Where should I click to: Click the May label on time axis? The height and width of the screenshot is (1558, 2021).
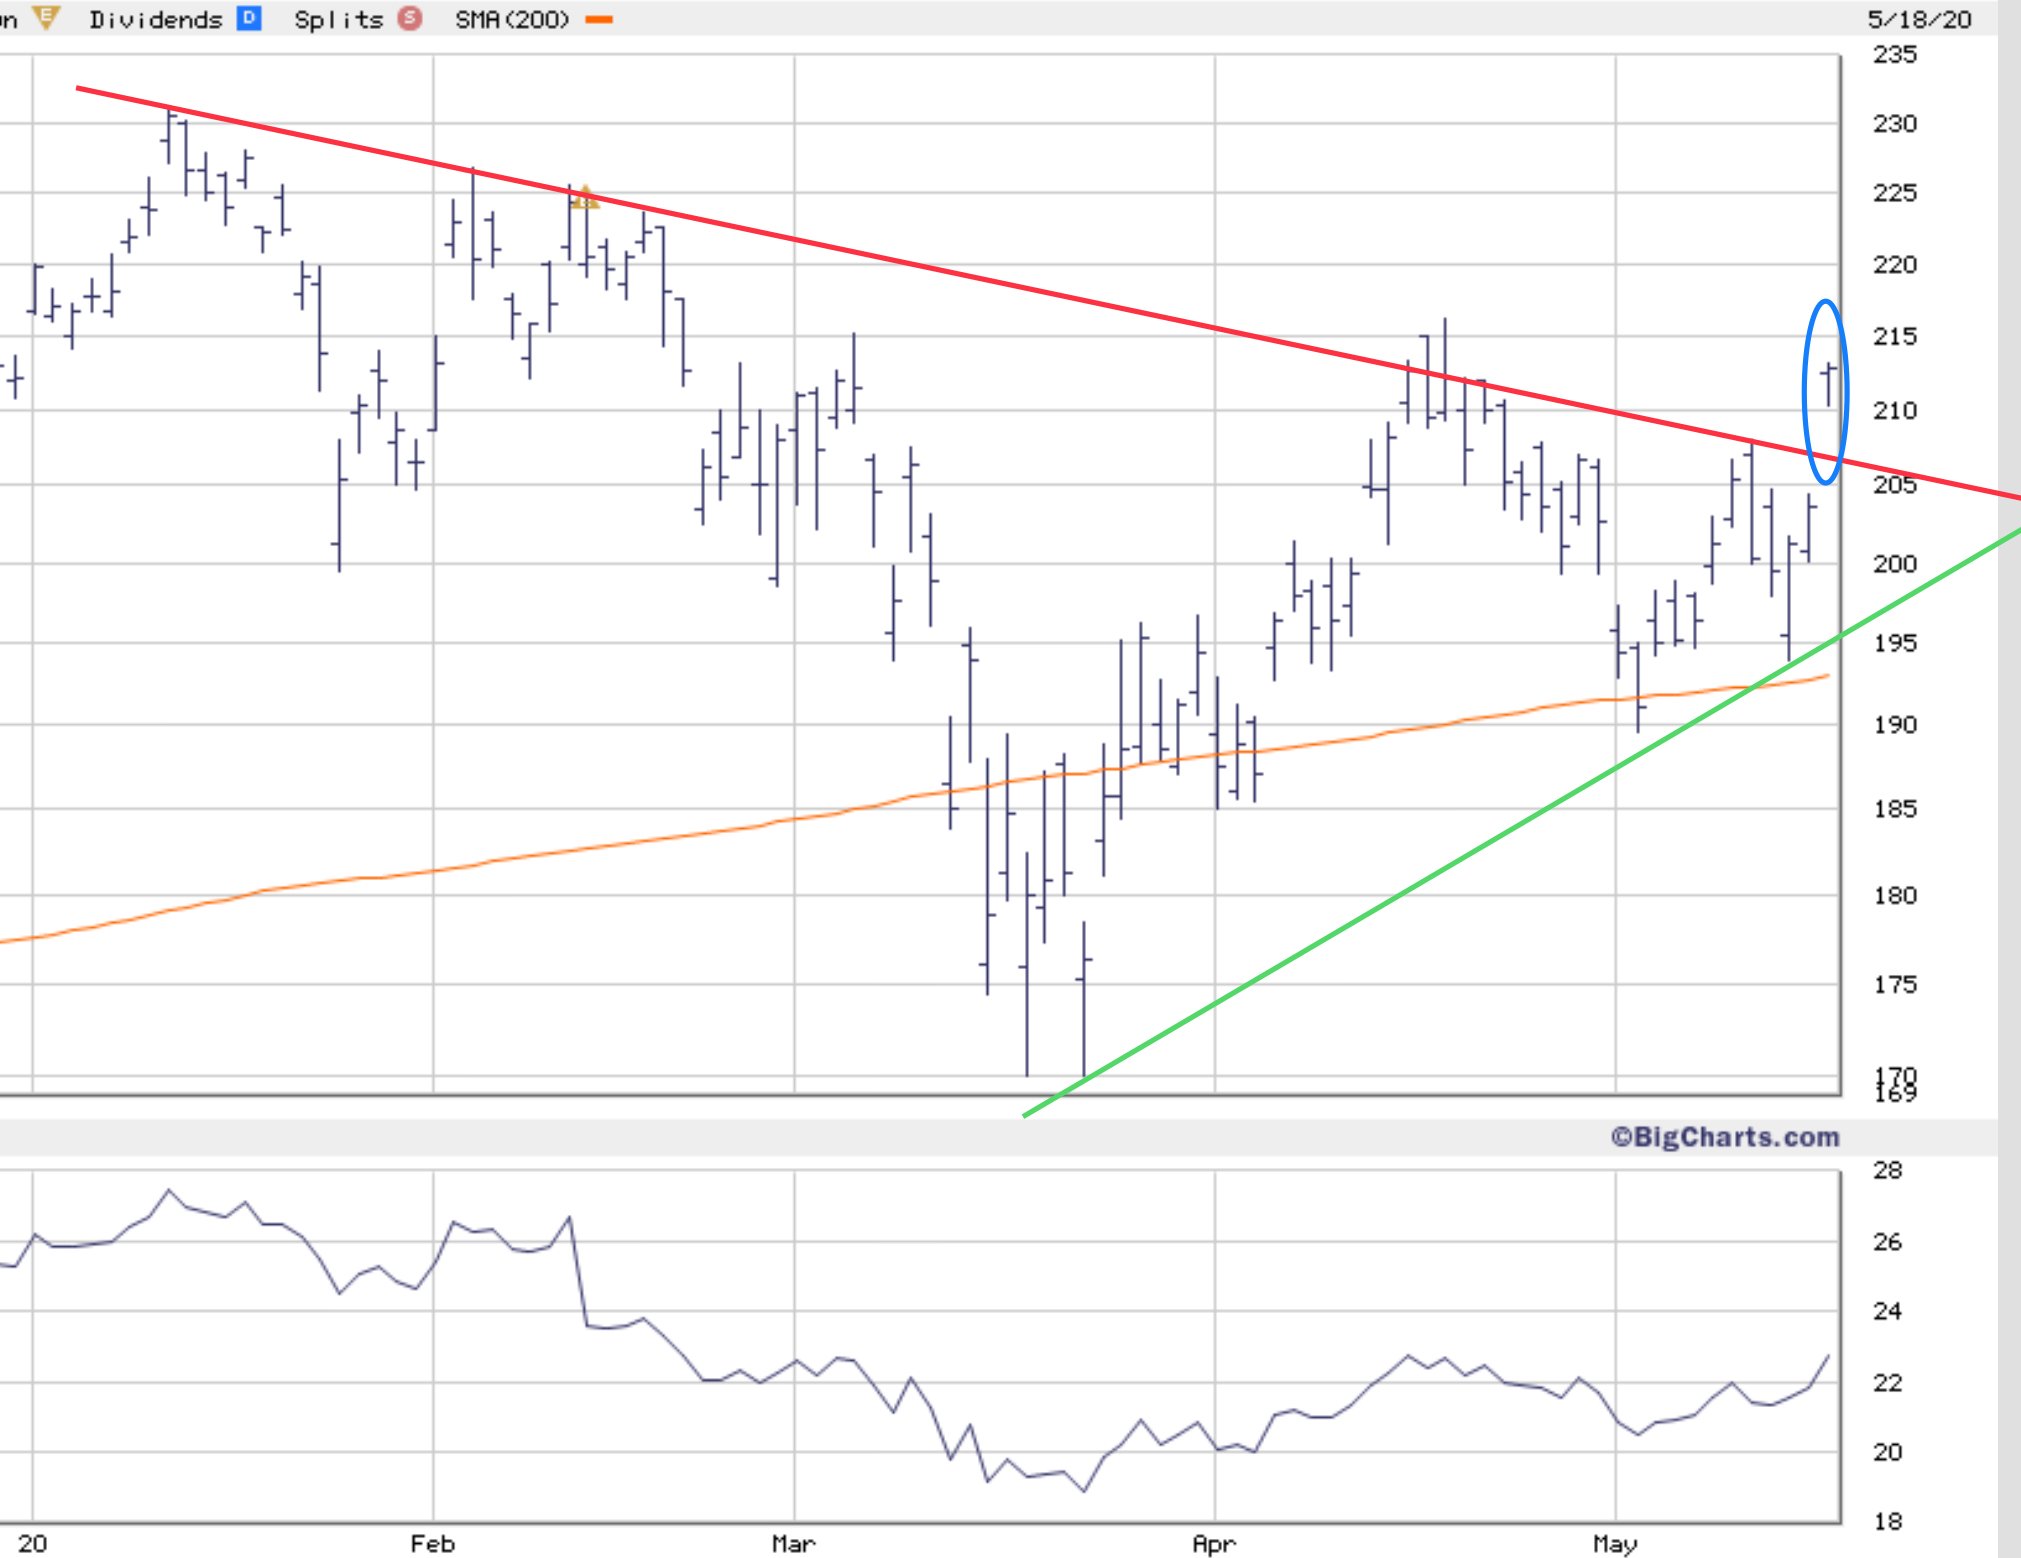[x=1614, y=1543]
